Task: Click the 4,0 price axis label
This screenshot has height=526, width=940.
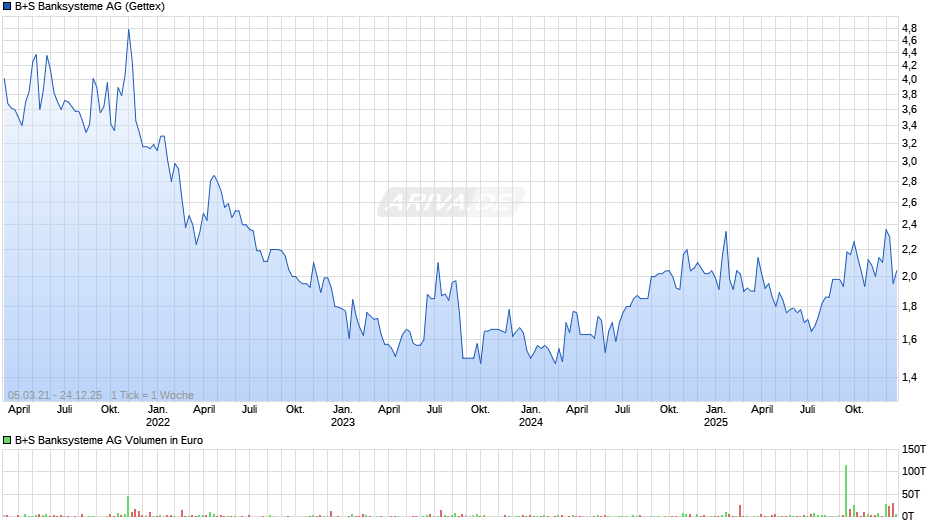Action: (x=909, y=79)
